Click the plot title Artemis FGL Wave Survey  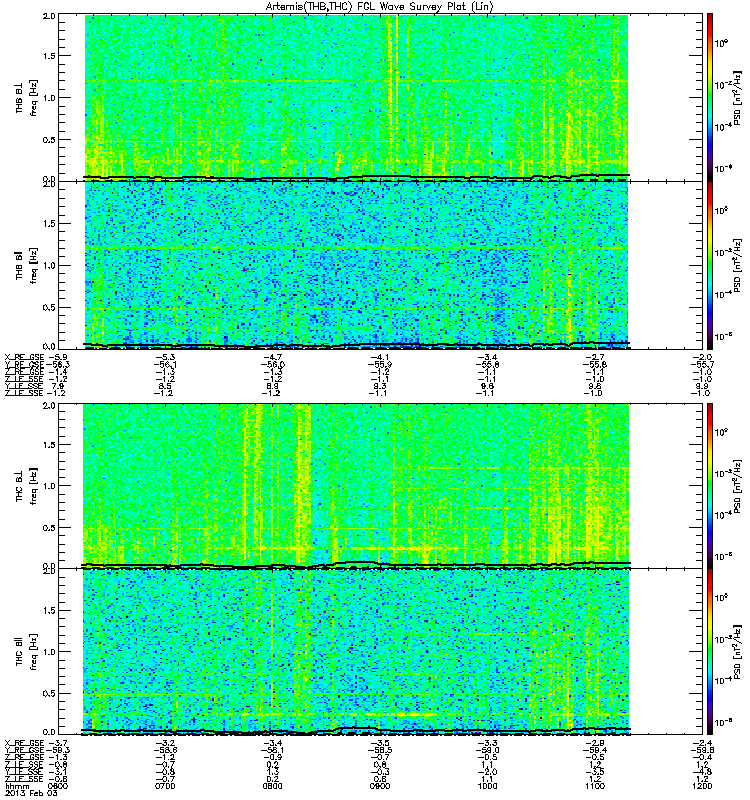click(x=379, y=6)
